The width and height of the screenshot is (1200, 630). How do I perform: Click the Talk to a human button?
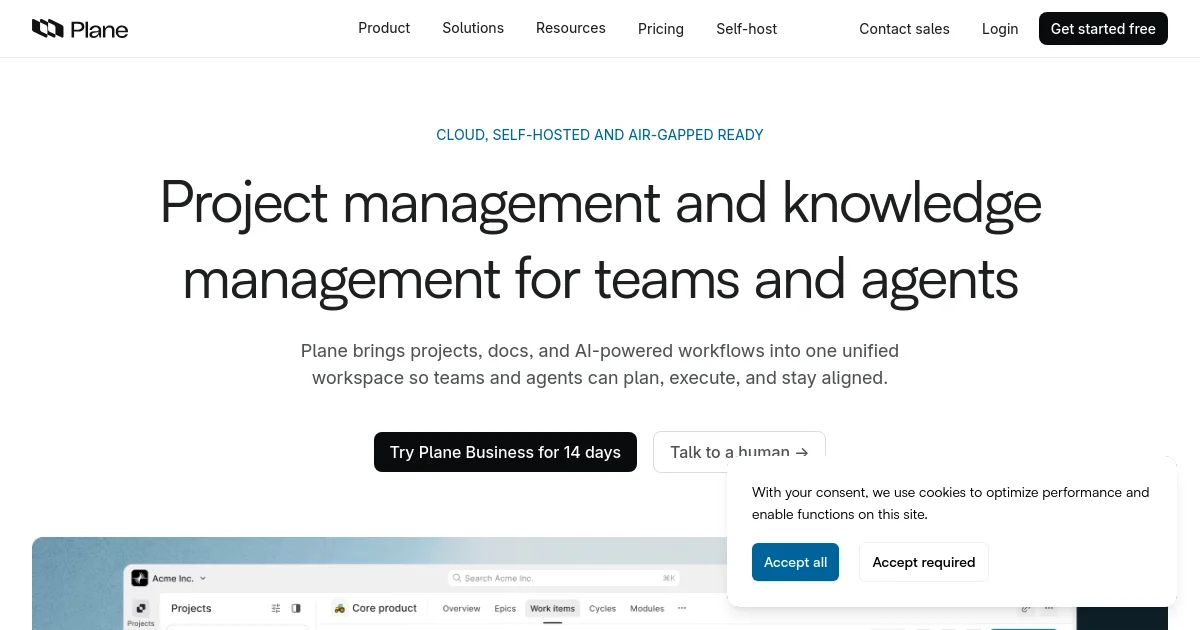coord(739,452)
